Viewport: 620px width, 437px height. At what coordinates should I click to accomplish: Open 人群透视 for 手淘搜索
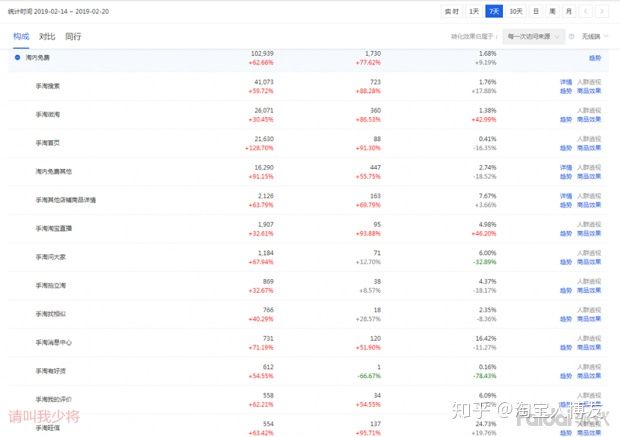(x=589, y=82)
